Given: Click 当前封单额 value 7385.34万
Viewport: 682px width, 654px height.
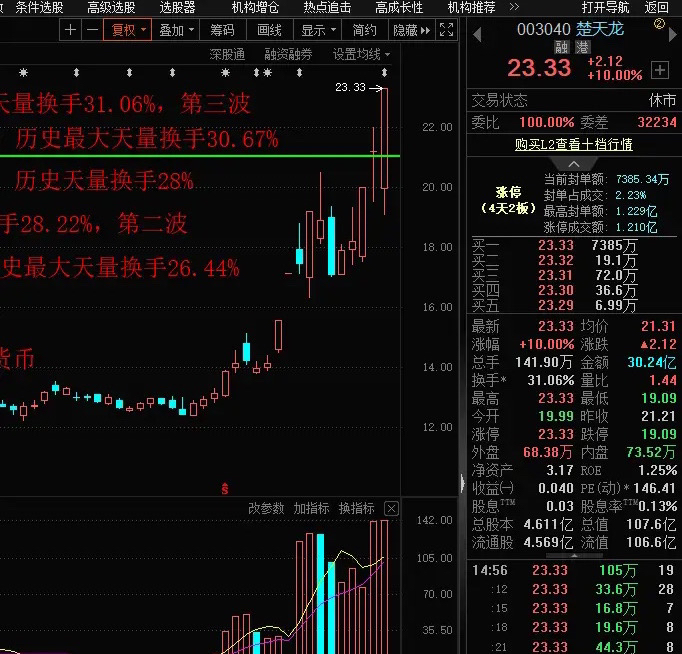Looking at the screenshot, I should coord(642,179).
